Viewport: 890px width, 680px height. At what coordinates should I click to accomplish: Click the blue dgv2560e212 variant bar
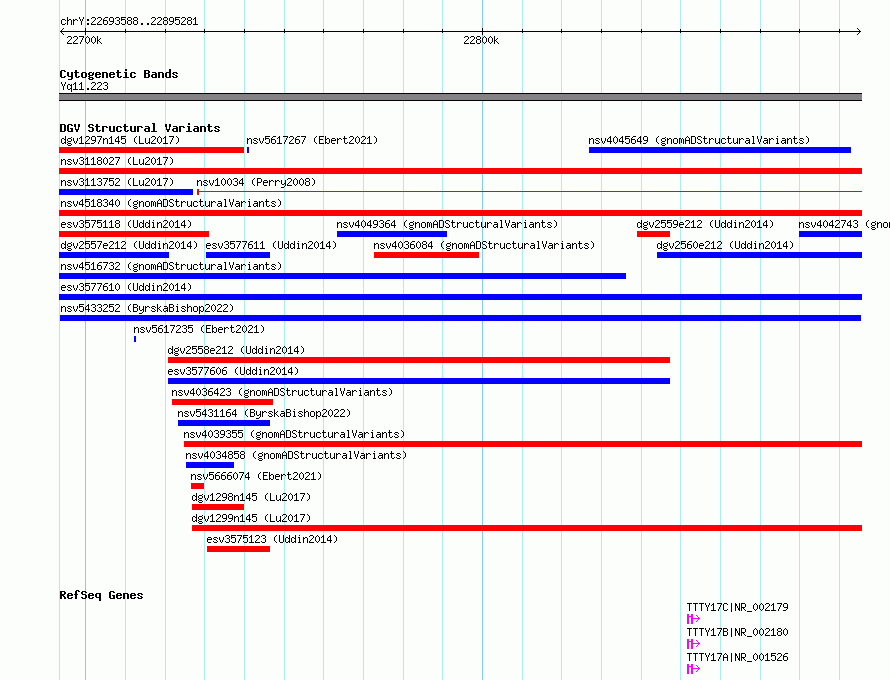point(759,255)
